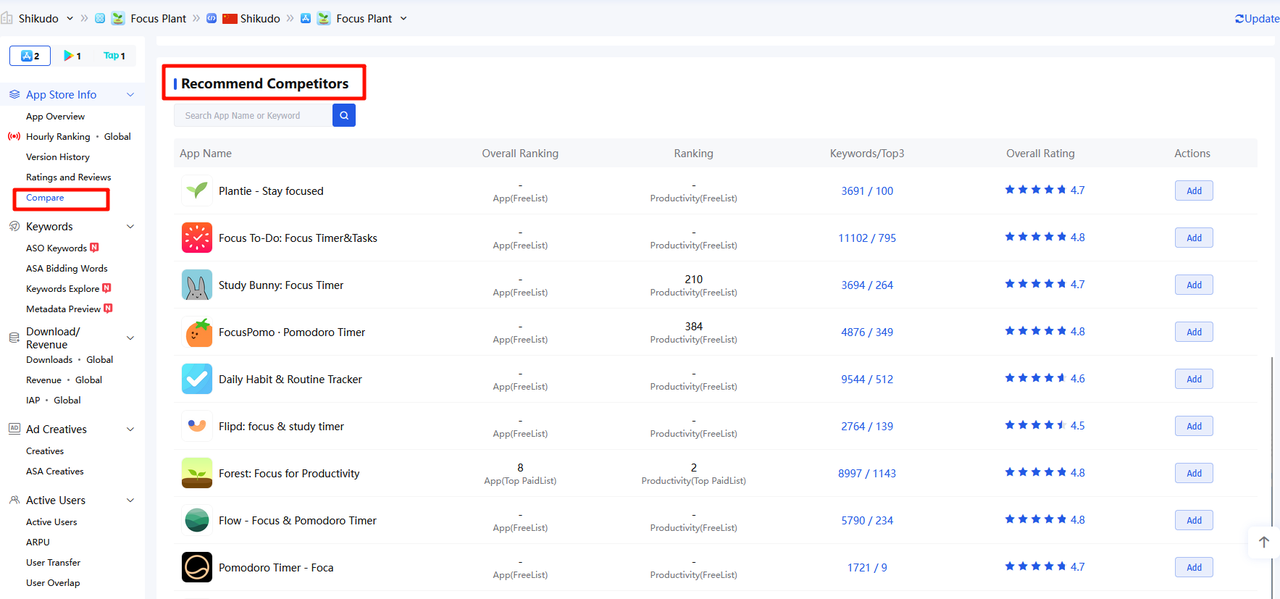This screenshot has height=599, width=1280.
Task: Click the blue search magnifier button
Action: coord(344,116)
